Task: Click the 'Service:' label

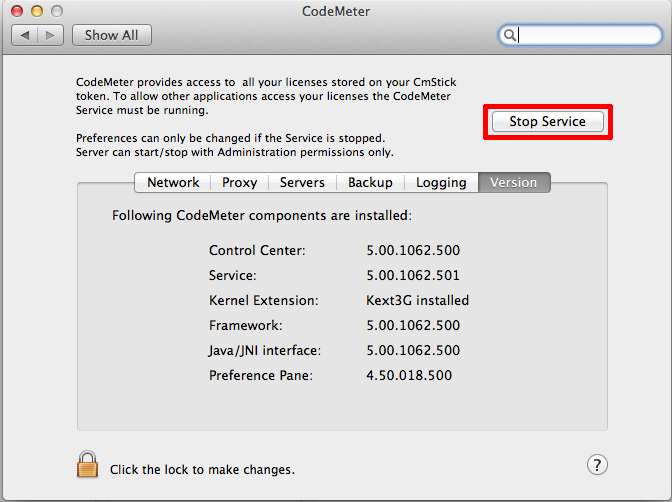Action: click(232, 275)
